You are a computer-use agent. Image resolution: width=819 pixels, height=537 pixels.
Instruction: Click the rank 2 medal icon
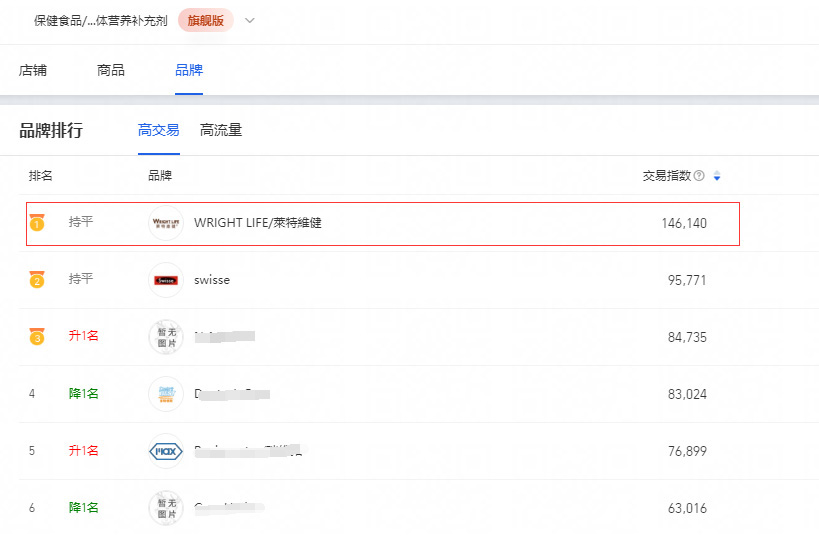tap(37, 279)
